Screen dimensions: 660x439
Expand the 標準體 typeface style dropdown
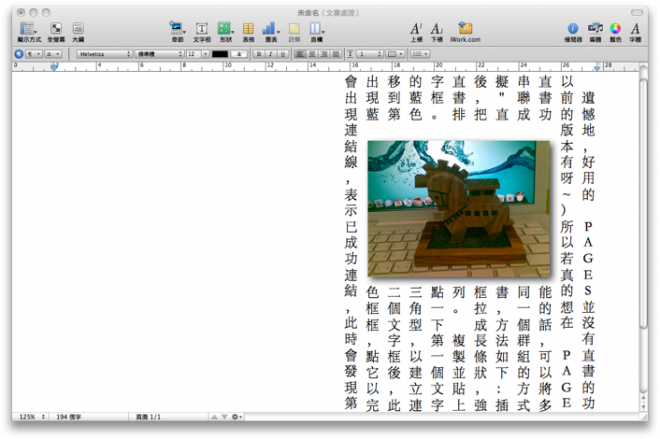click(160, 53)
